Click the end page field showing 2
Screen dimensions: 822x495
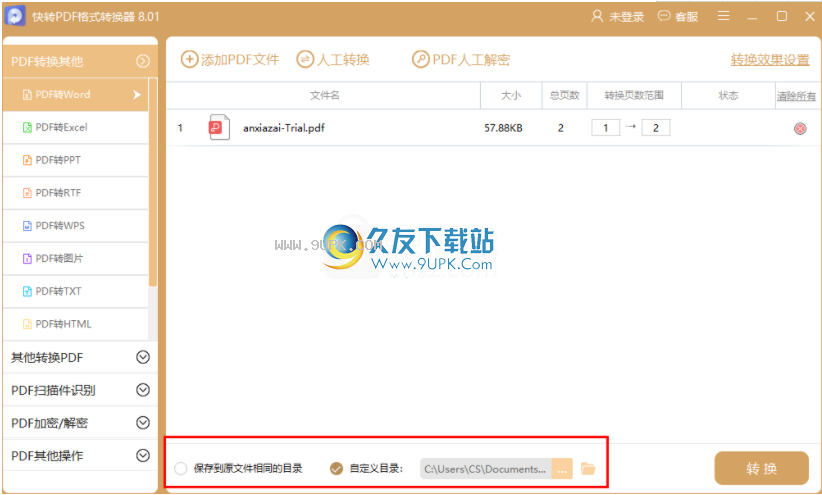tap(655, 127)
